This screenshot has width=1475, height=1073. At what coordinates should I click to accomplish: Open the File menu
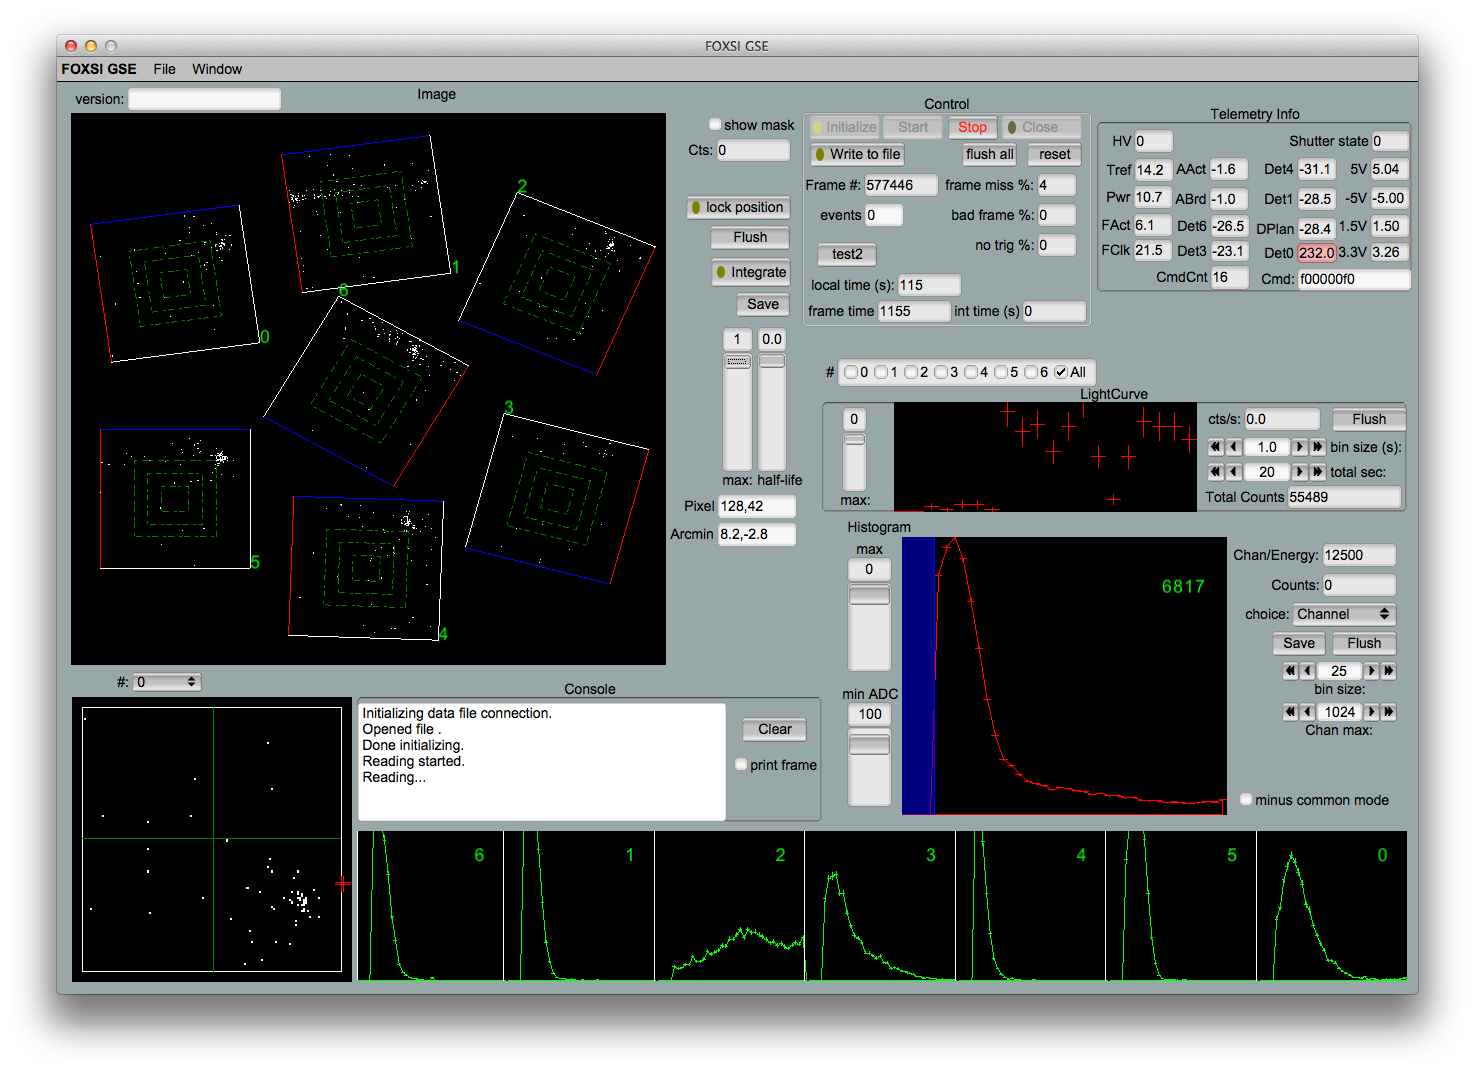click(164, 69)
